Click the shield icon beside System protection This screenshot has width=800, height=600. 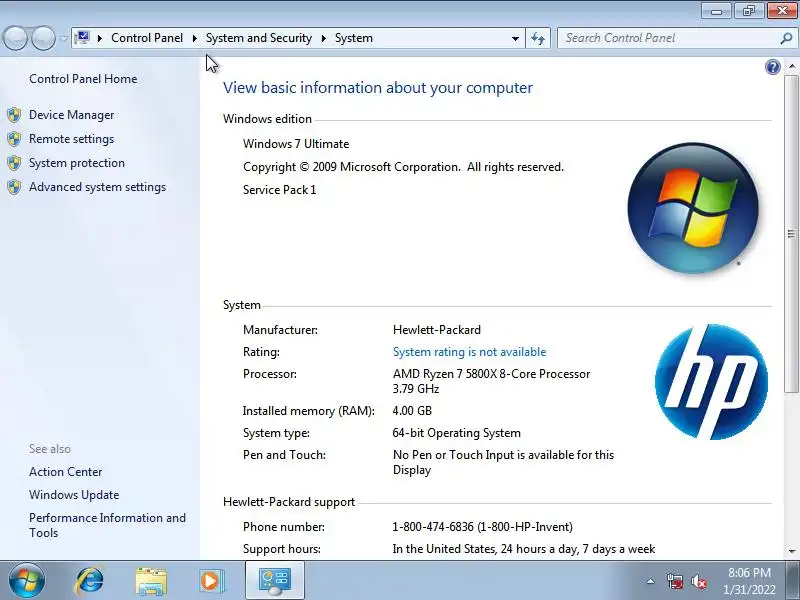coord(14,163)
